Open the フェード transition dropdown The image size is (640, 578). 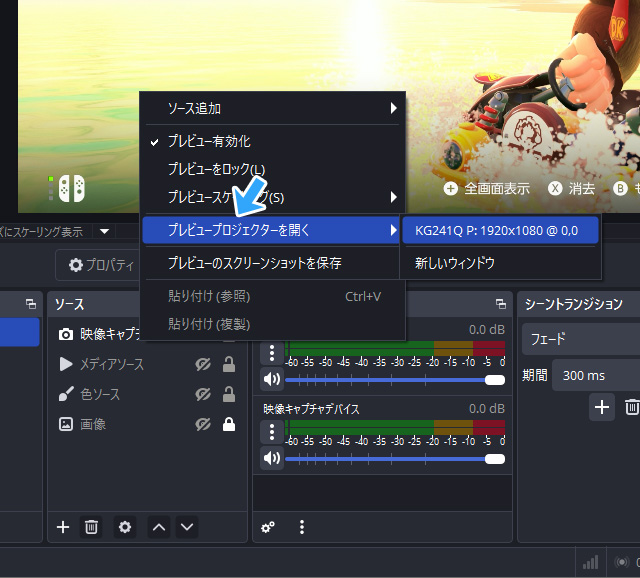[581, 339]
